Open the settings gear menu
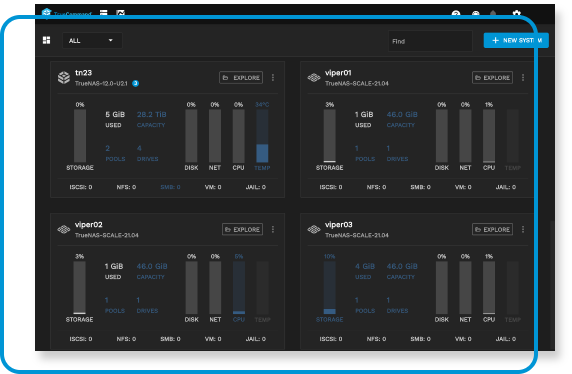This screenshot has height=374, width=572. [x=516, y=14]
